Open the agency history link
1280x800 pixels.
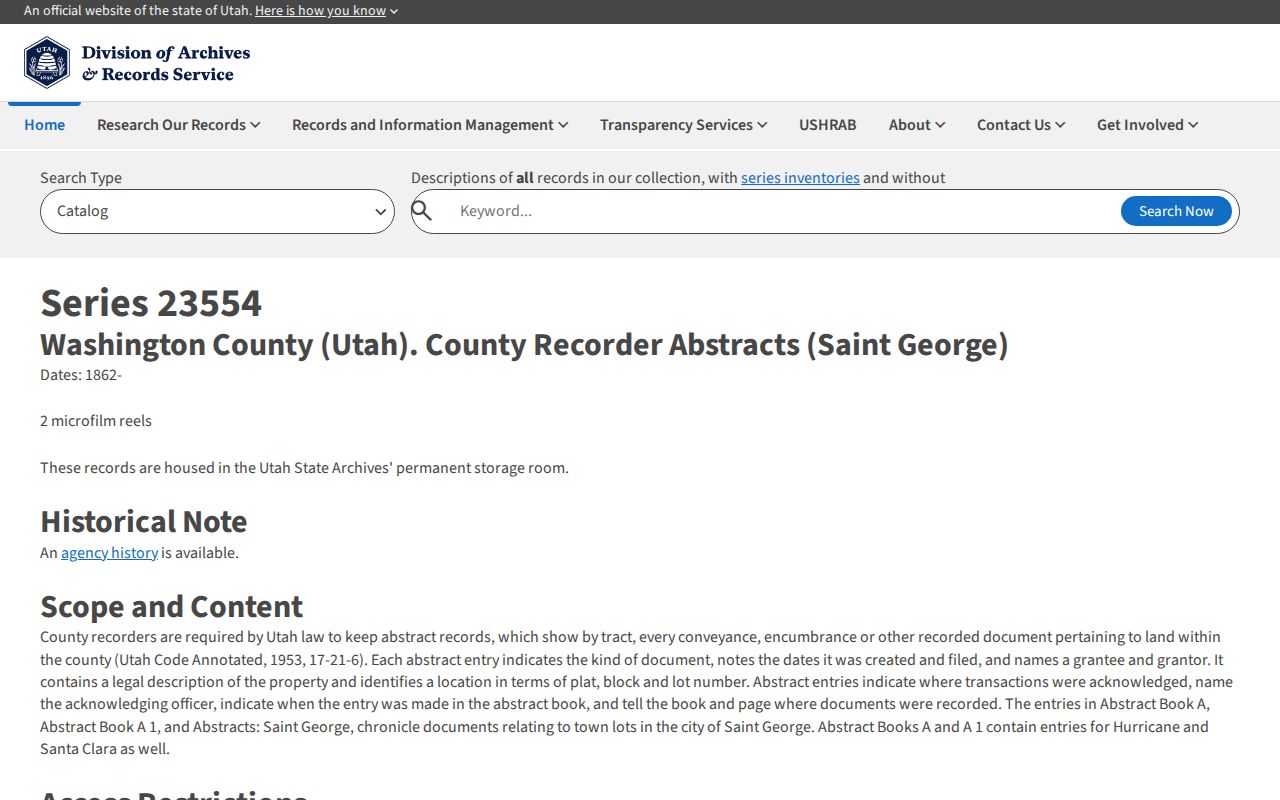(x=109, y=553)
